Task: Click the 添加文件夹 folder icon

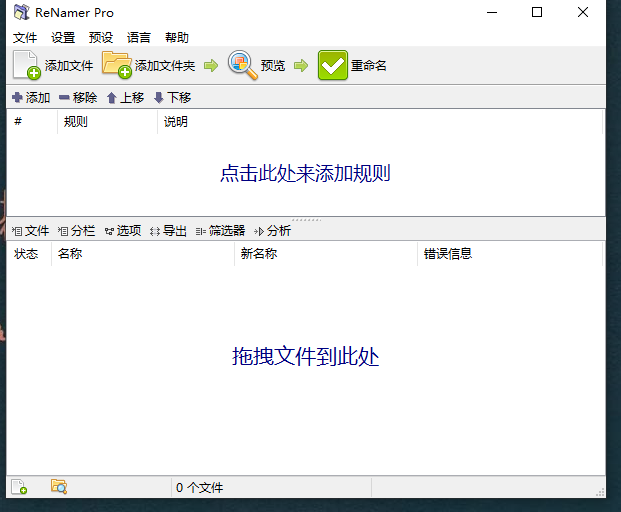Action: point(116,64)
